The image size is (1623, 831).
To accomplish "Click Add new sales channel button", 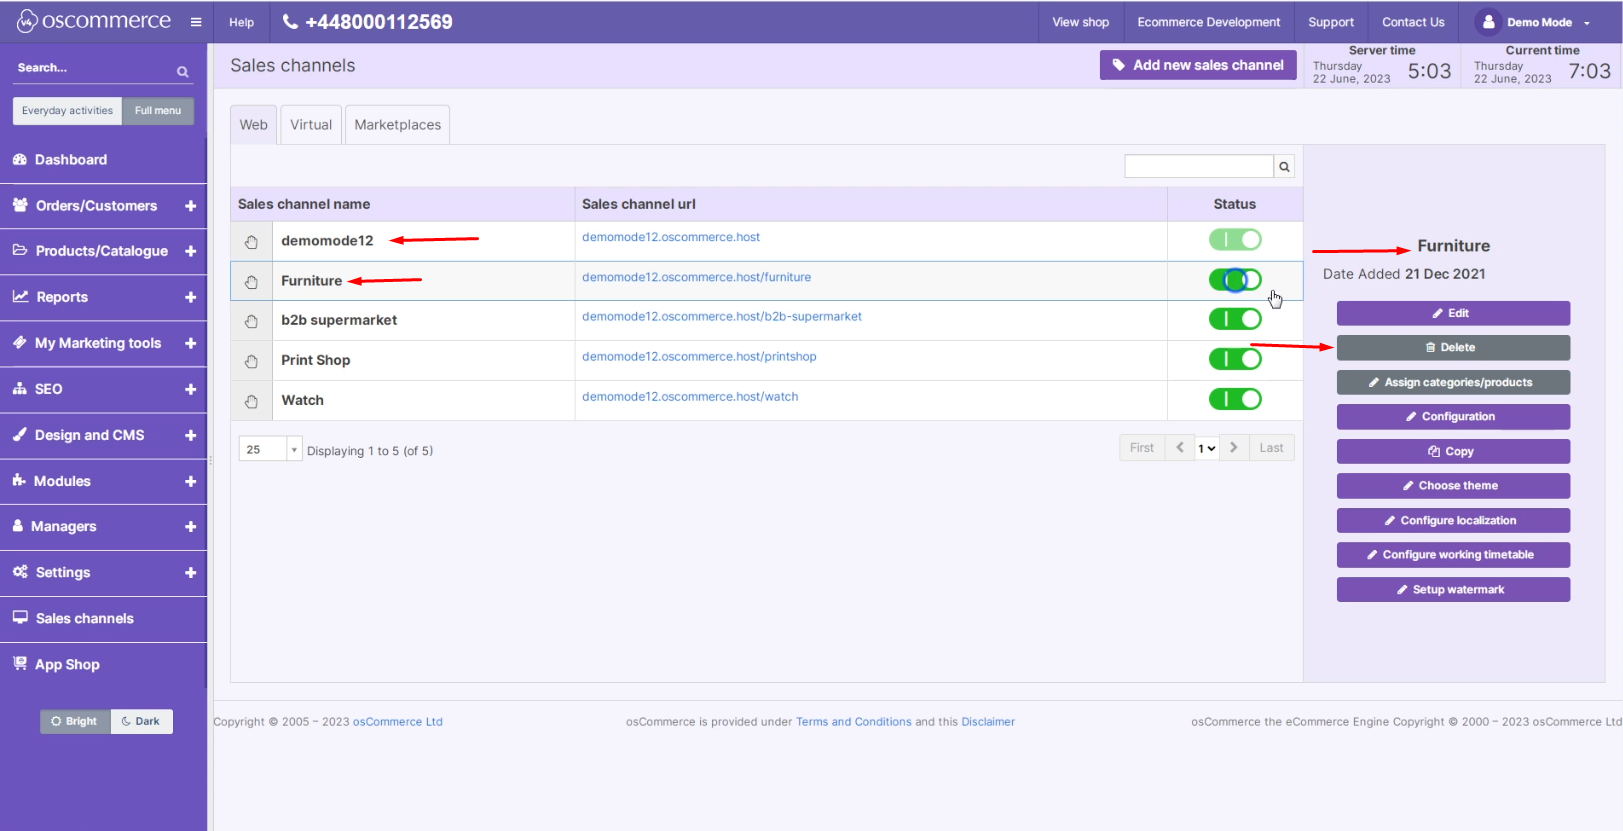I will click(1198, 65).
